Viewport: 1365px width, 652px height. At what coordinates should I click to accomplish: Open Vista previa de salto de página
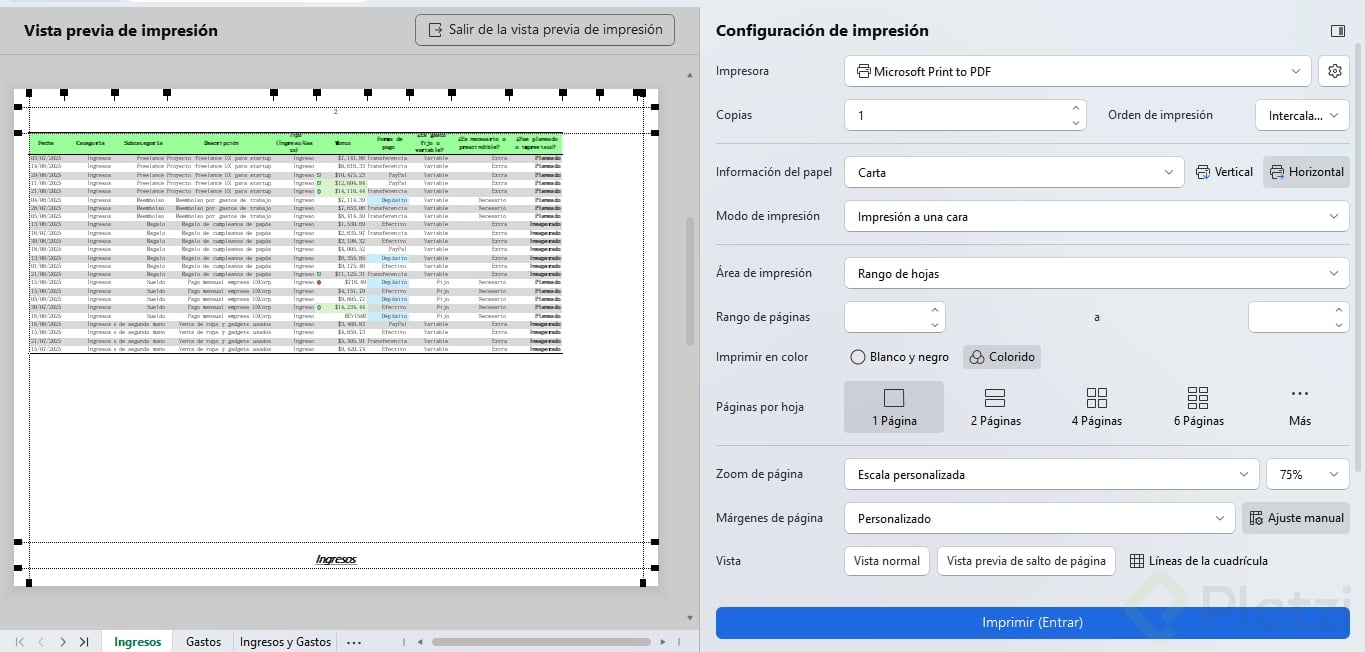click(1026, 561)
